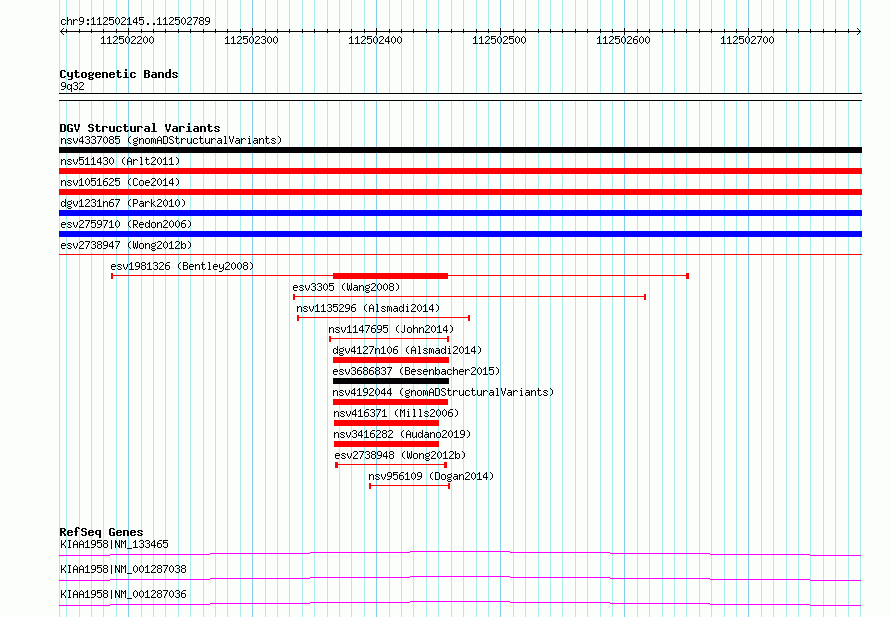The width and height of the screenshot is (890, 617).
Task: Select variant label nsv1051625 (Coe2014)
Action: [x=120, y=182]
